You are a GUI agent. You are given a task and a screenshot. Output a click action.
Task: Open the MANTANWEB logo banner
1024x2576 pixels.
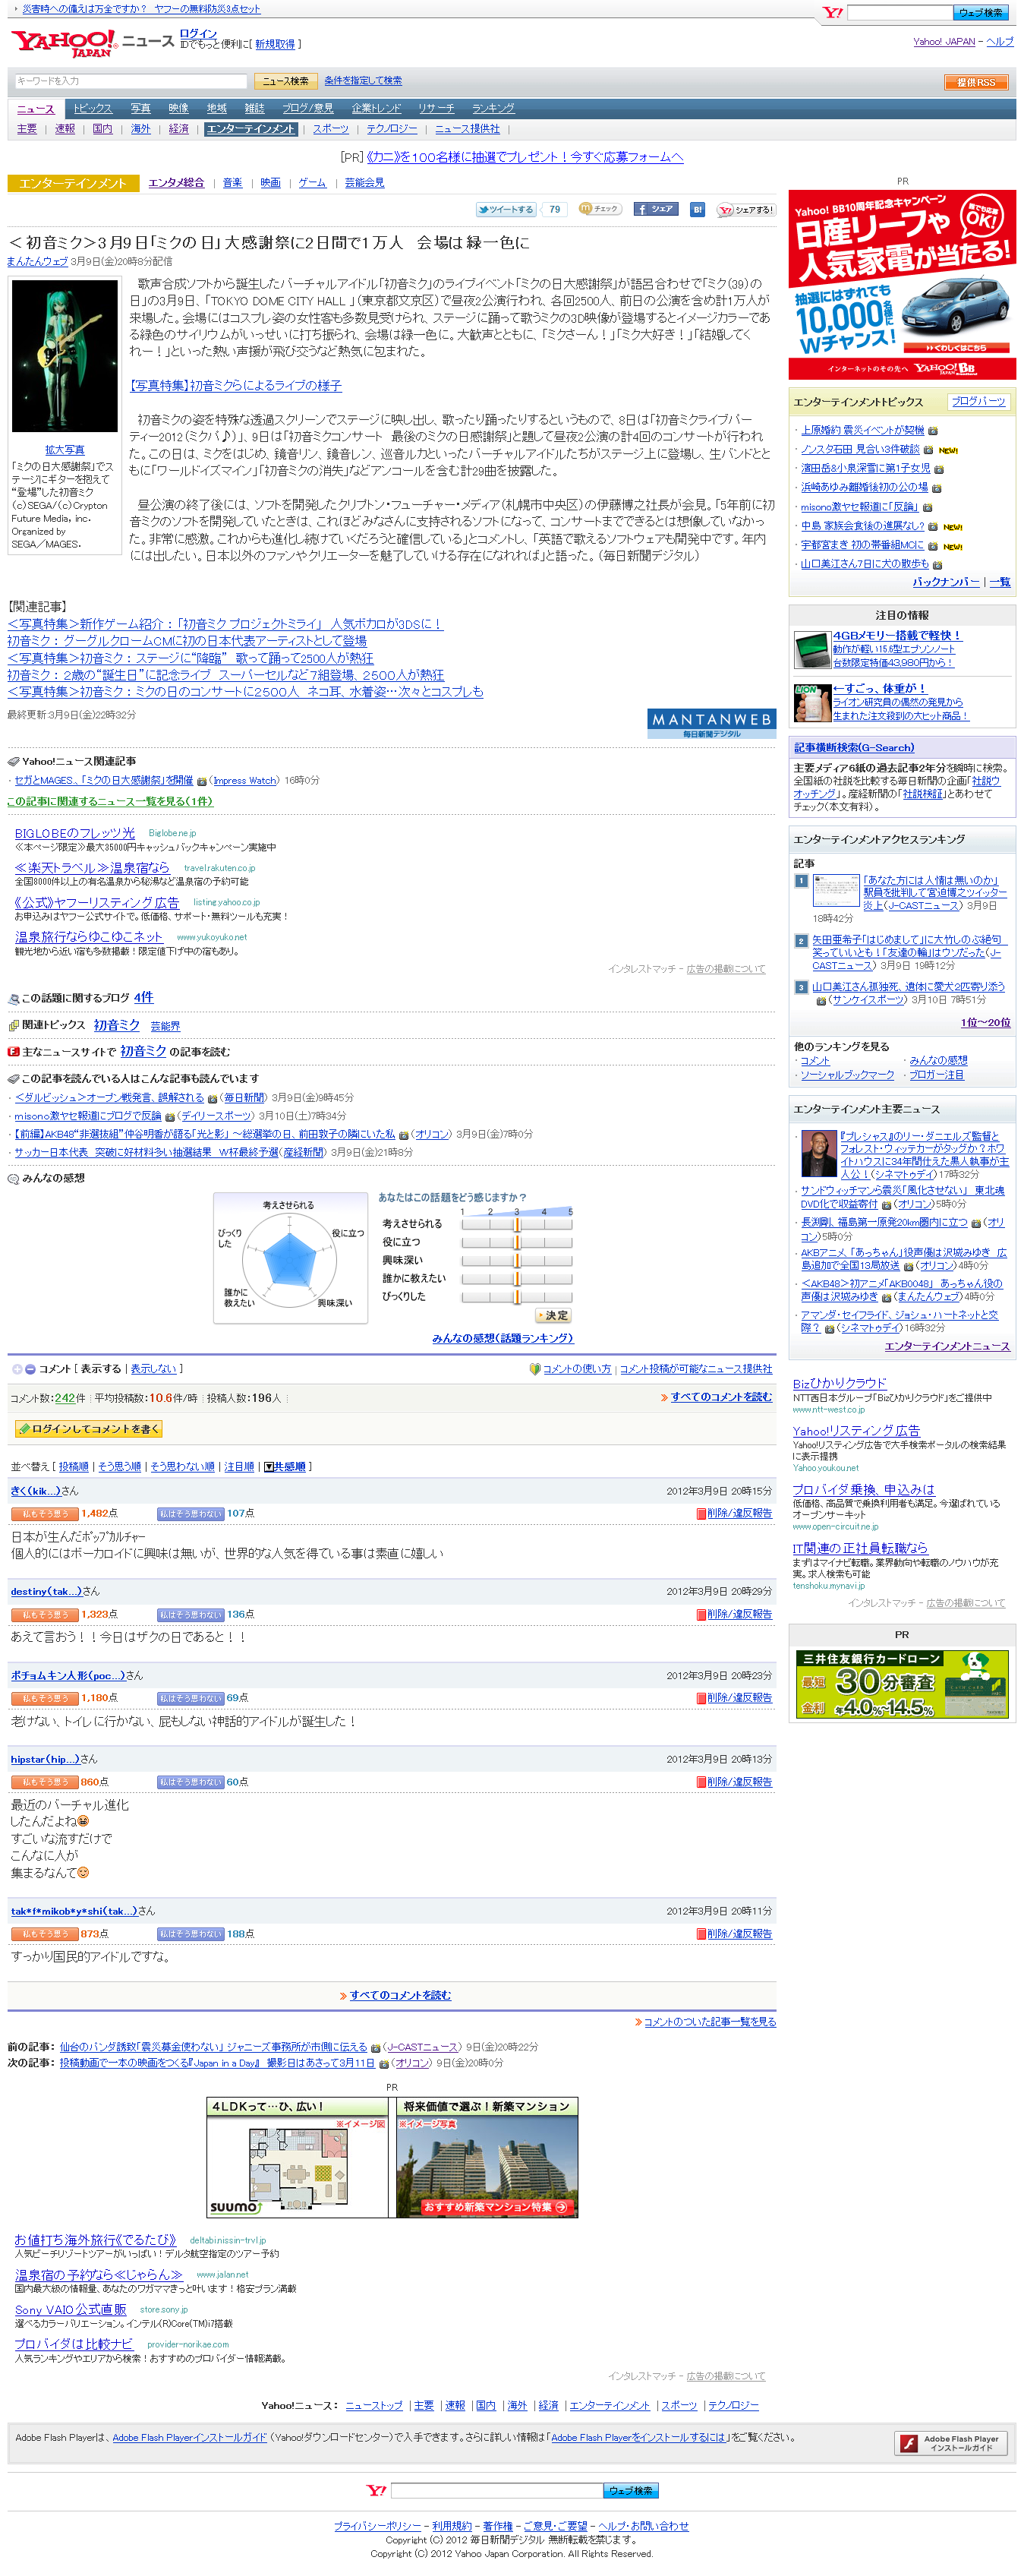pyautogui.click(x=711, y=723)
